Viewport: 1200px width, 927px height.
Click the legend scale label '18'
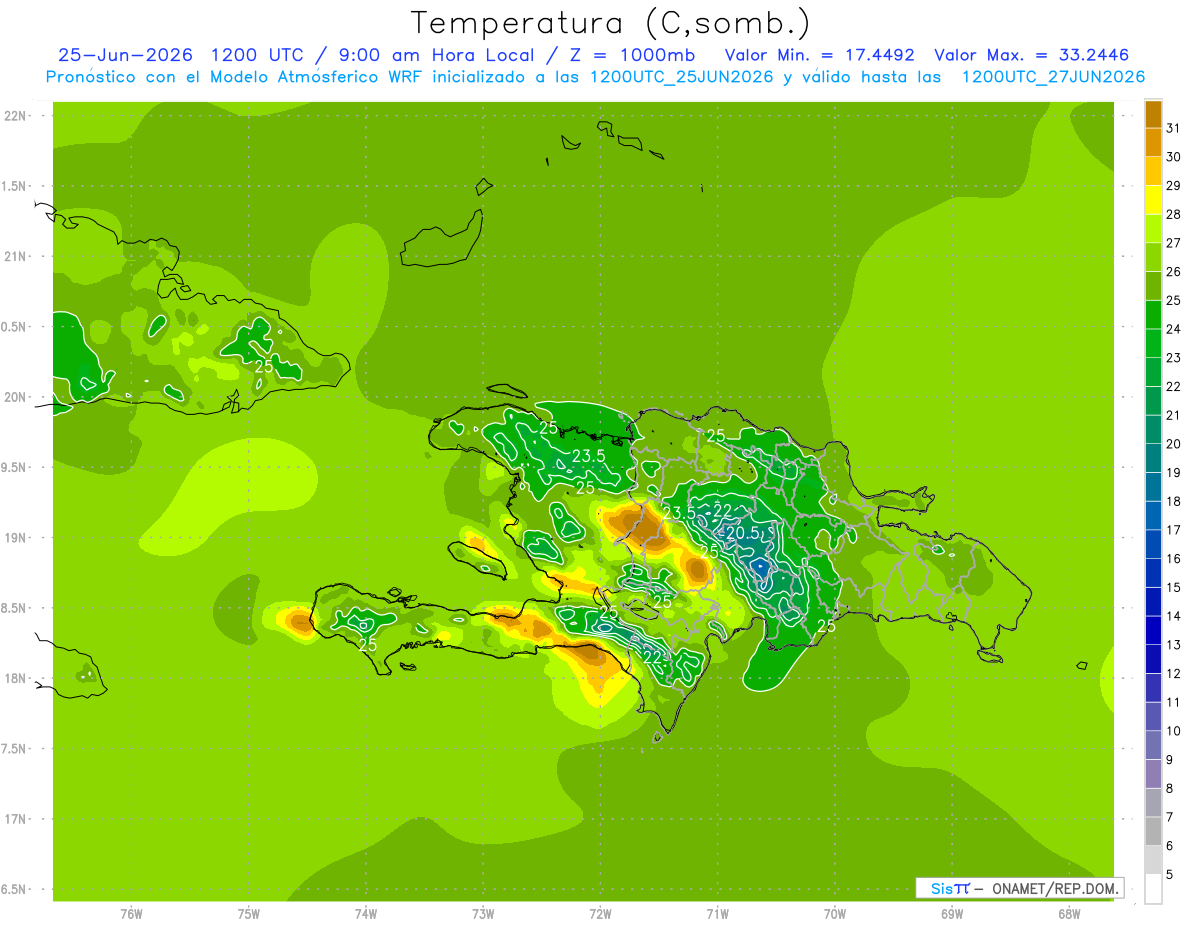(1174, 501)
